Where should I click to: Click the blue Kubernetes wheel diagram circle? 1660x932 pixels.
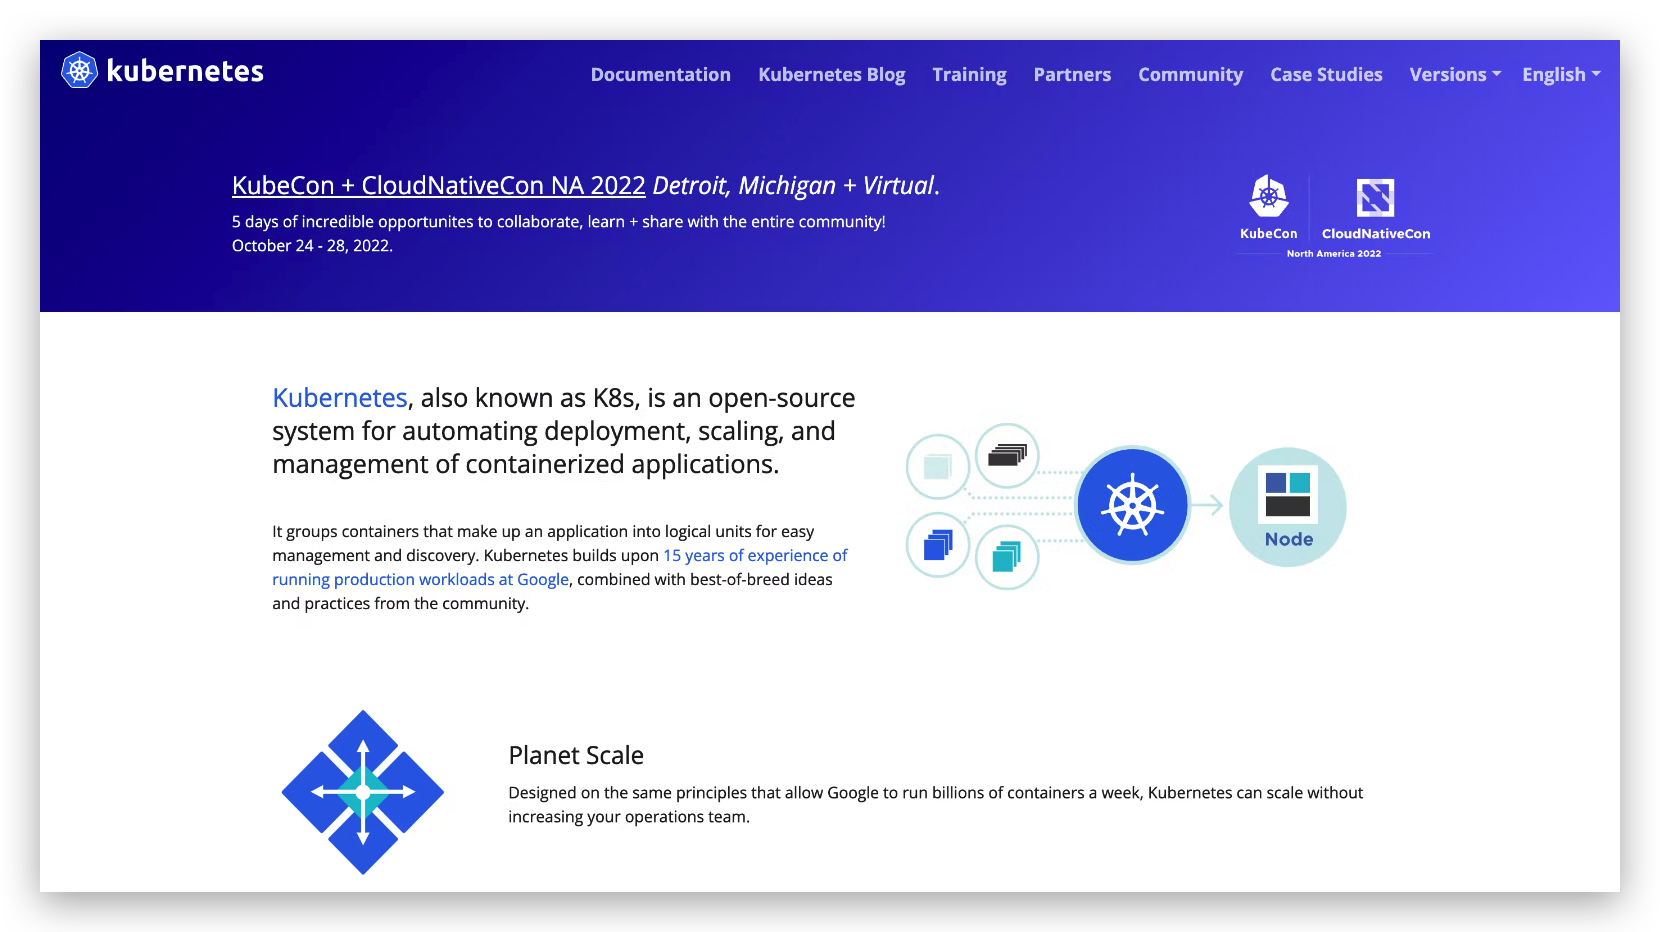(x=1132, y=505)
